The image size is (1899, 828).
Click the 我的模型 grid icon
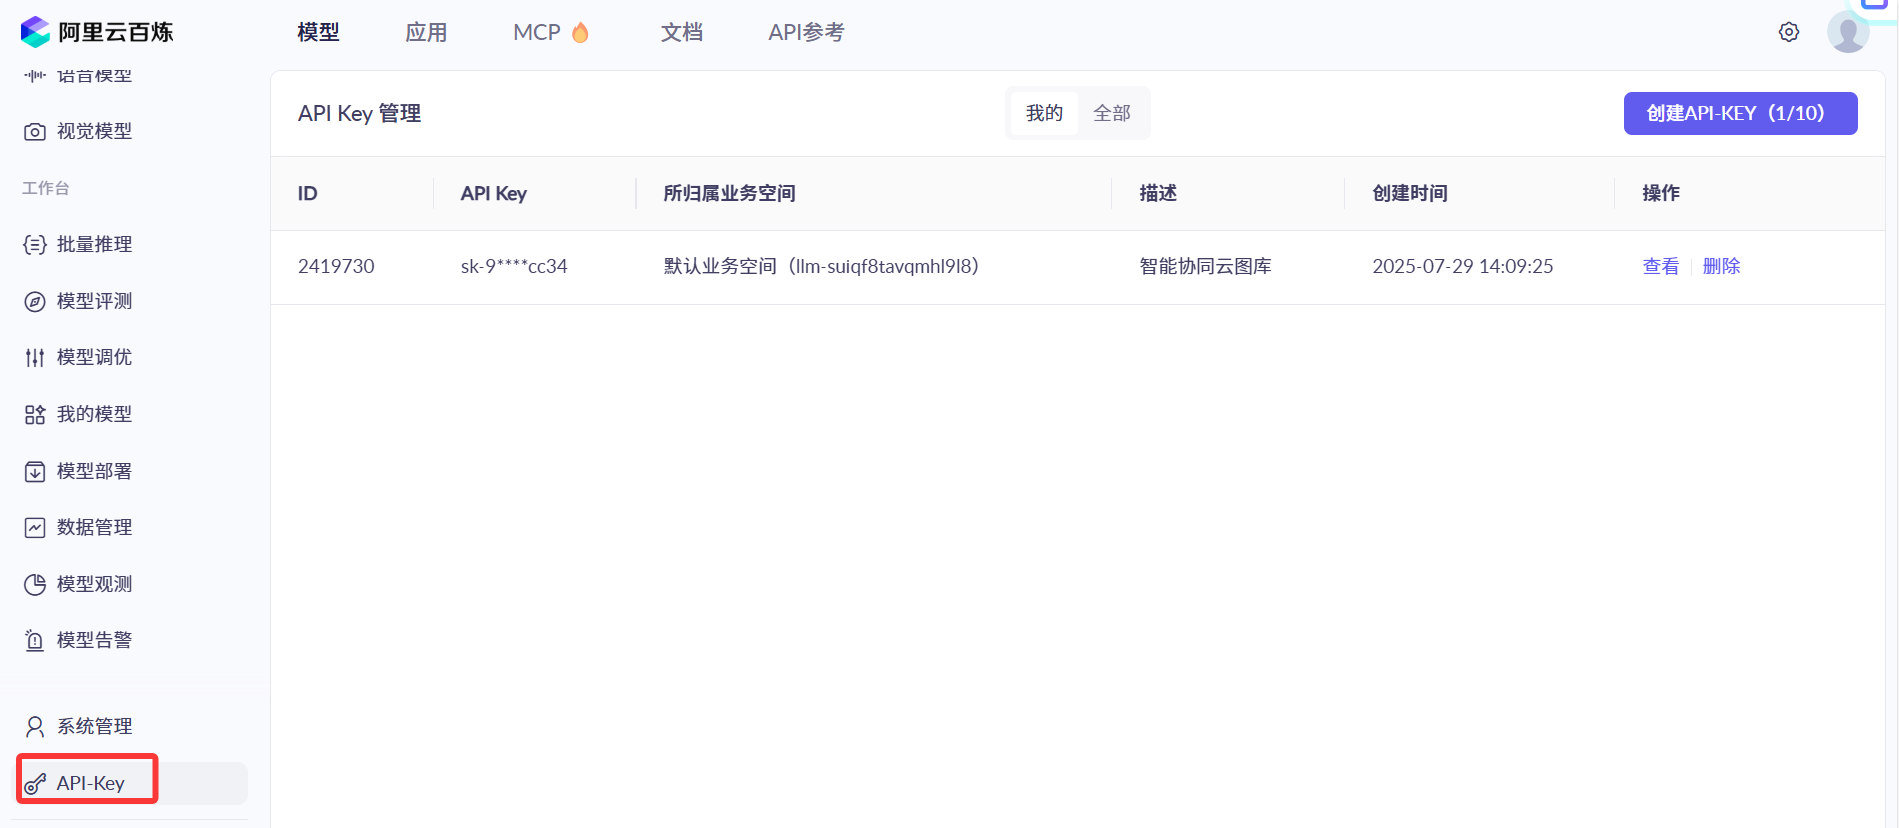(35, 415)
